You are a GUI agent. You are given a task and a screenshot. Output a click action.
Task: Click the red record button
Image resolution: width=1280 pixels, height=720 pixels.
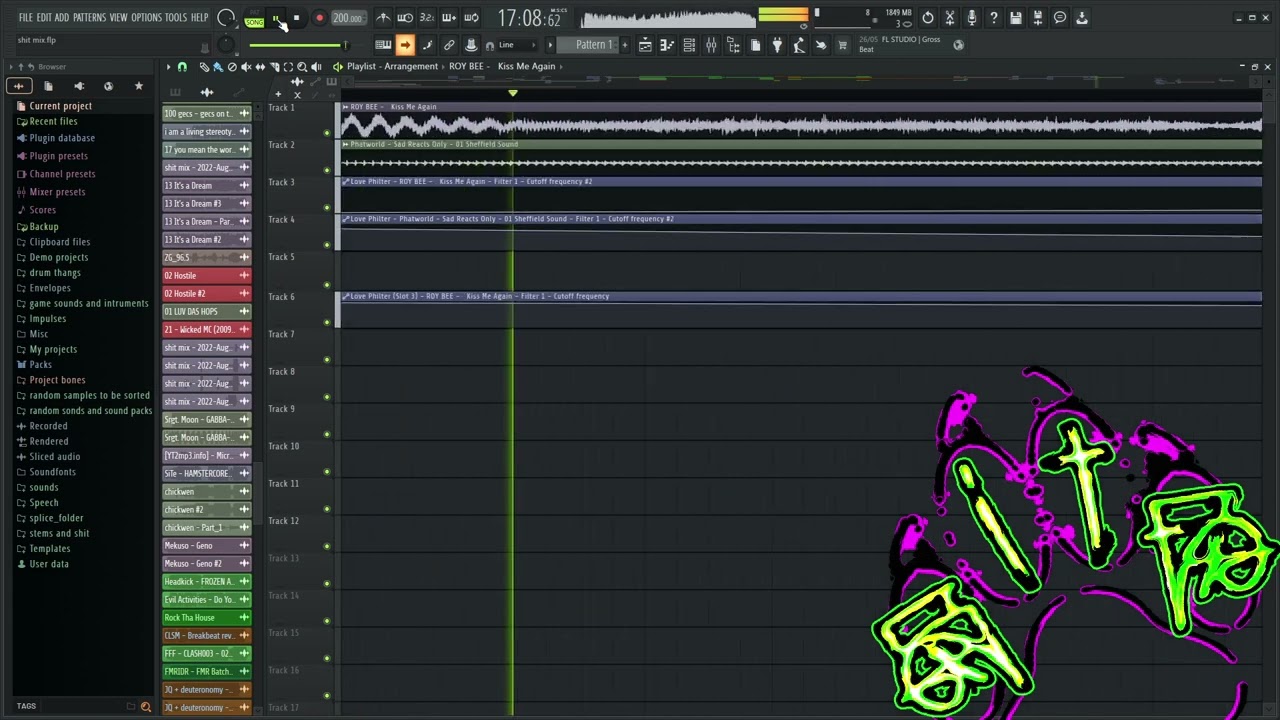[319, 18]
